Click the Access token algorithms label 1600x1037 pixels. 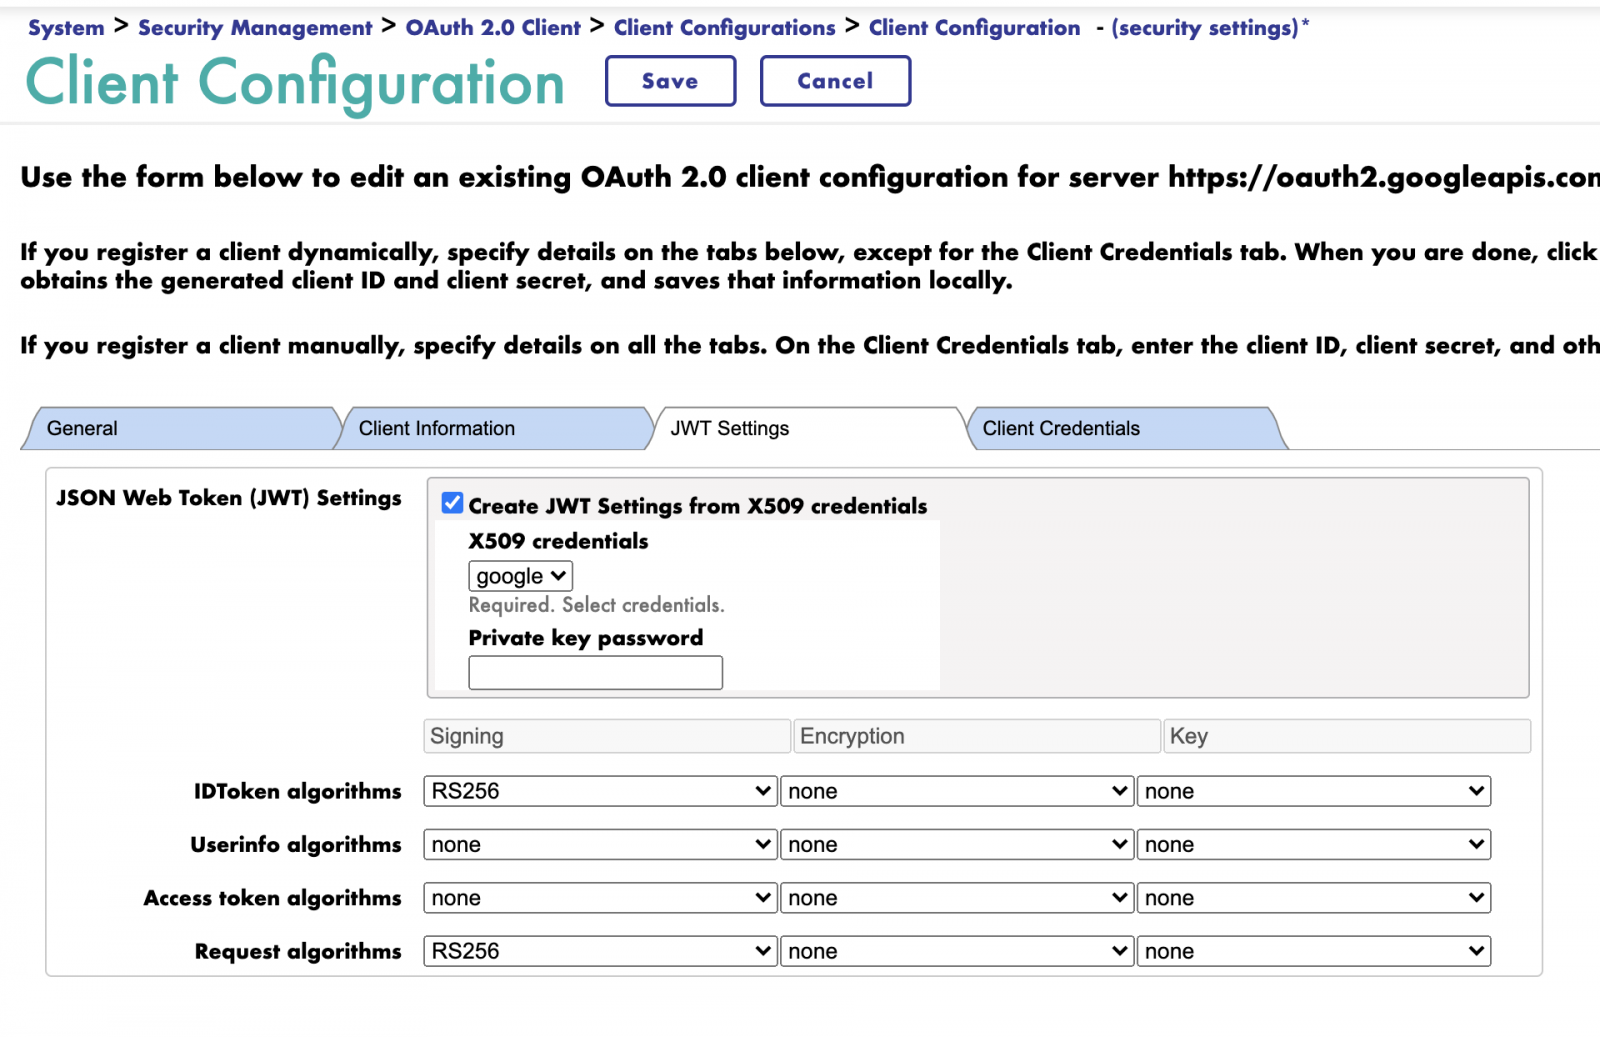click(x=273, y=898)
